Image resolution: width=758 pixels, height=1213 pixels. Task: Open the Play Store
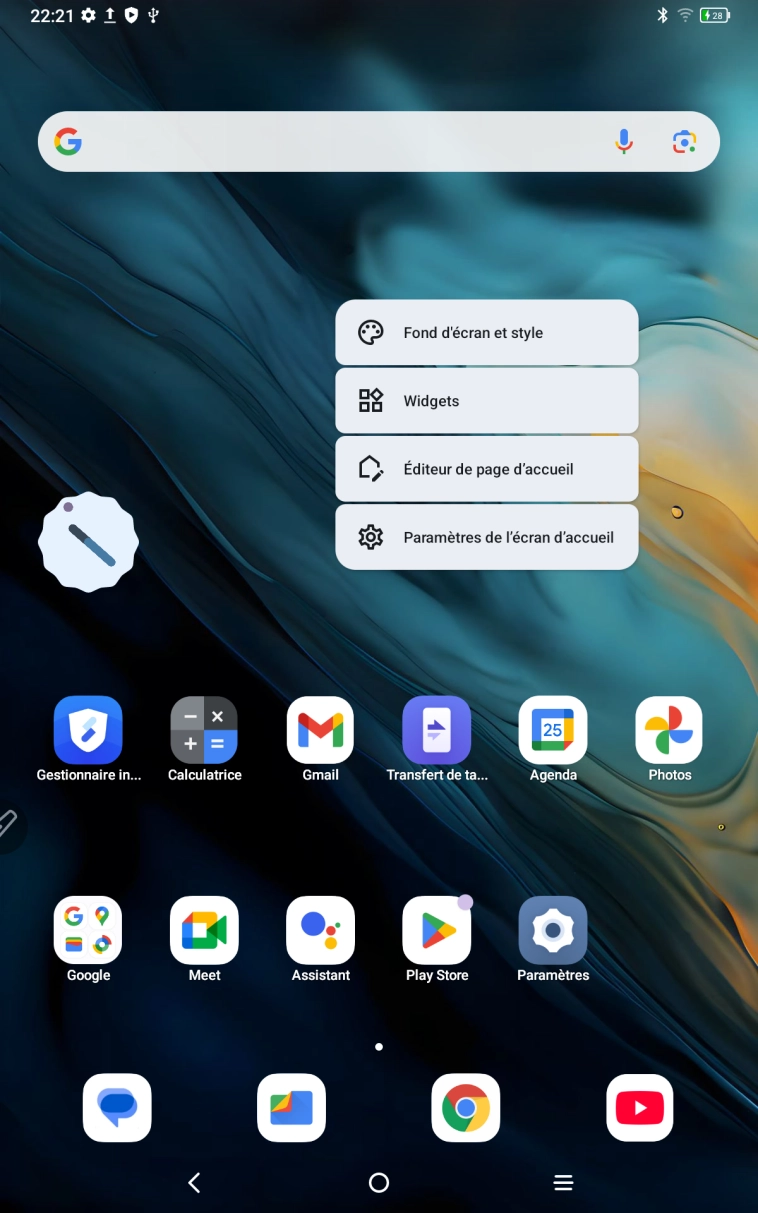[437, 931]
